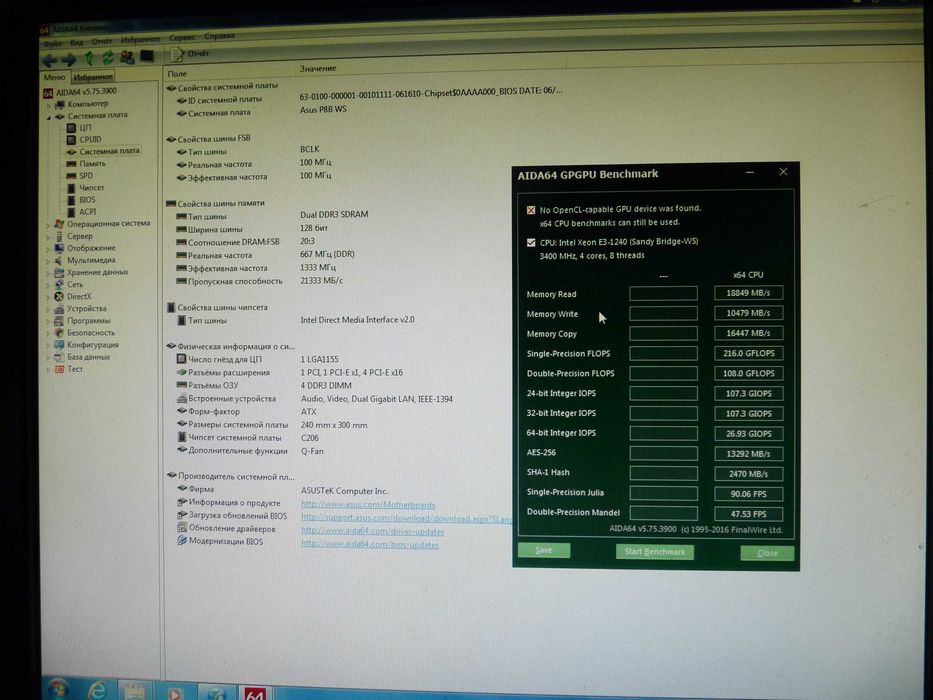933x700 pixels.
Task: Click the users/audit toolbar icon
Action: 127,57
